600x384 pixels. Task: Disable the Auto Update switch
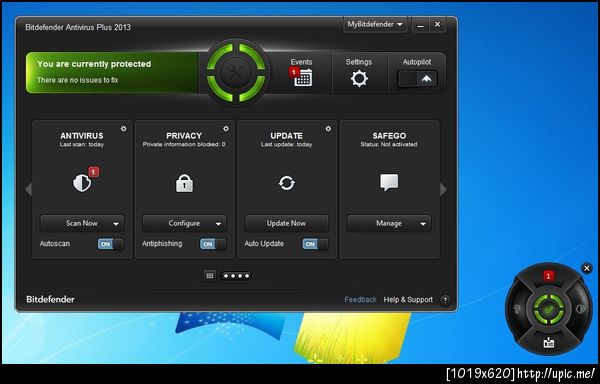pos(316,244)
